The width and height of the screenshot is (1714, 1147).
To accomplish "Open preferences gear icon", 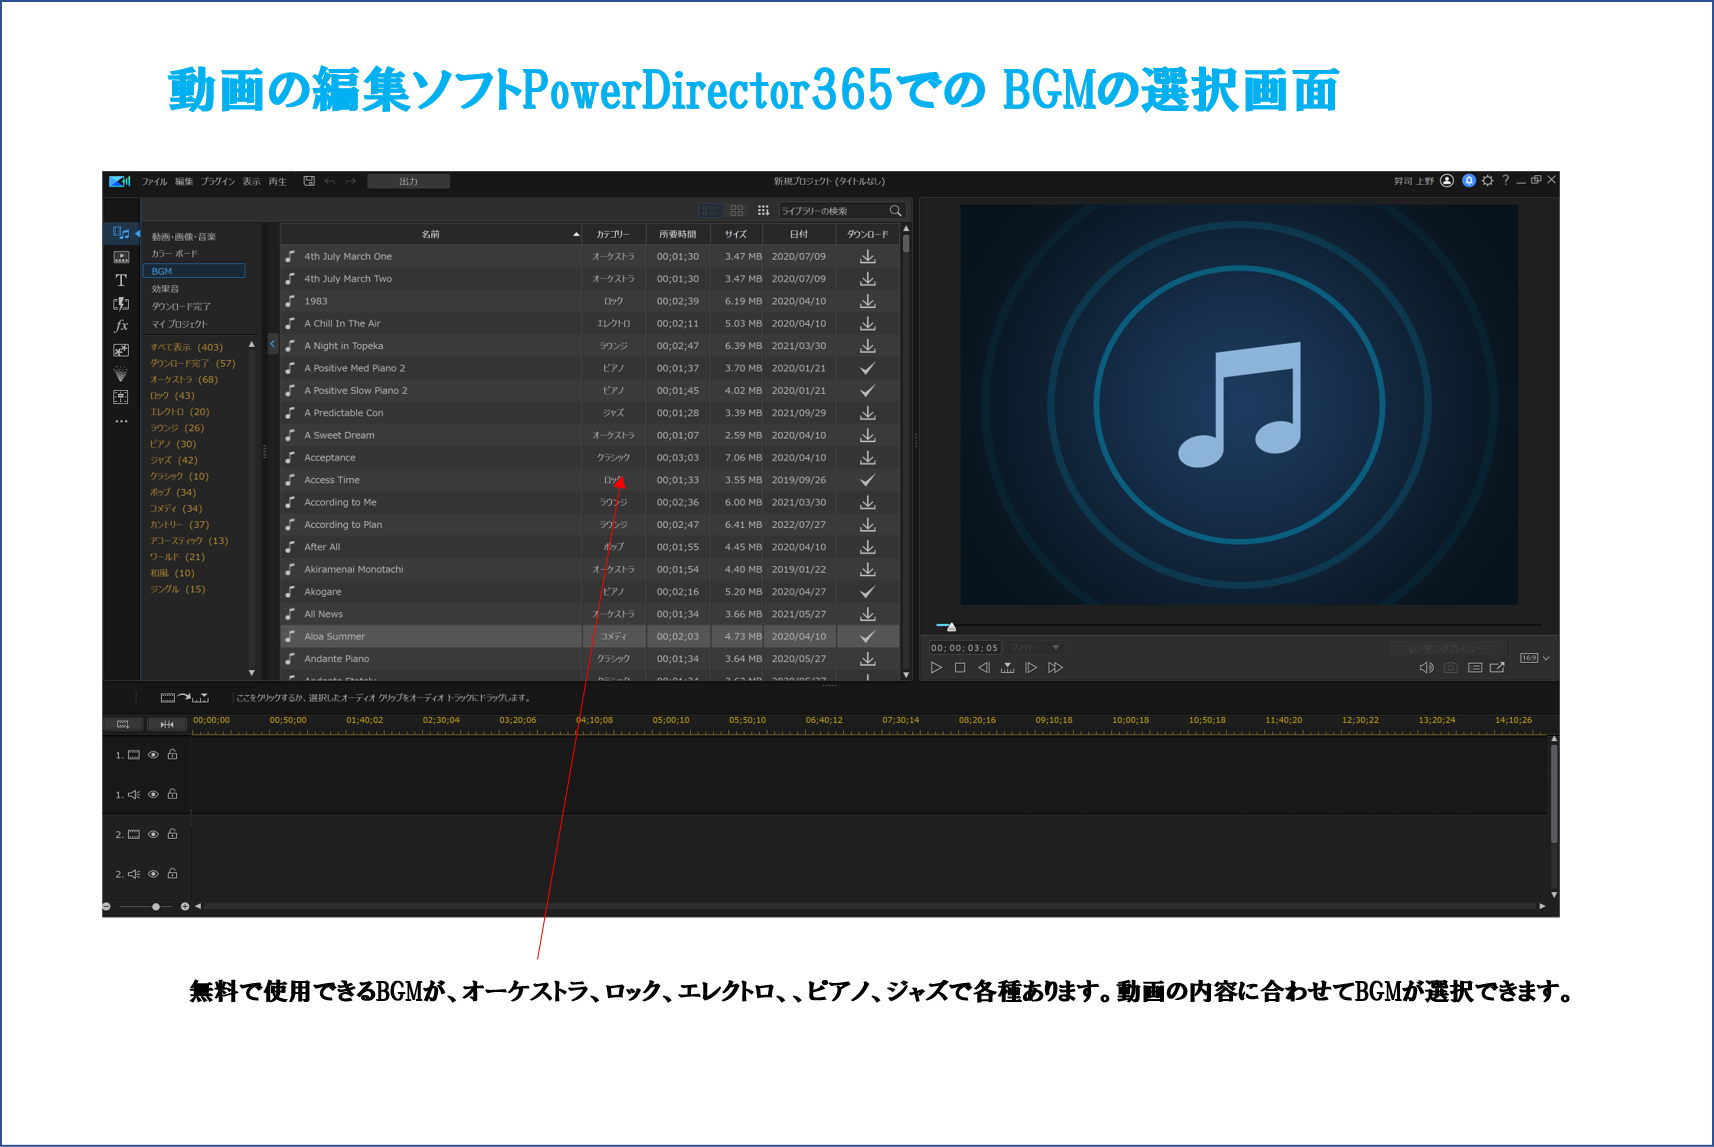I will 1488,181.
